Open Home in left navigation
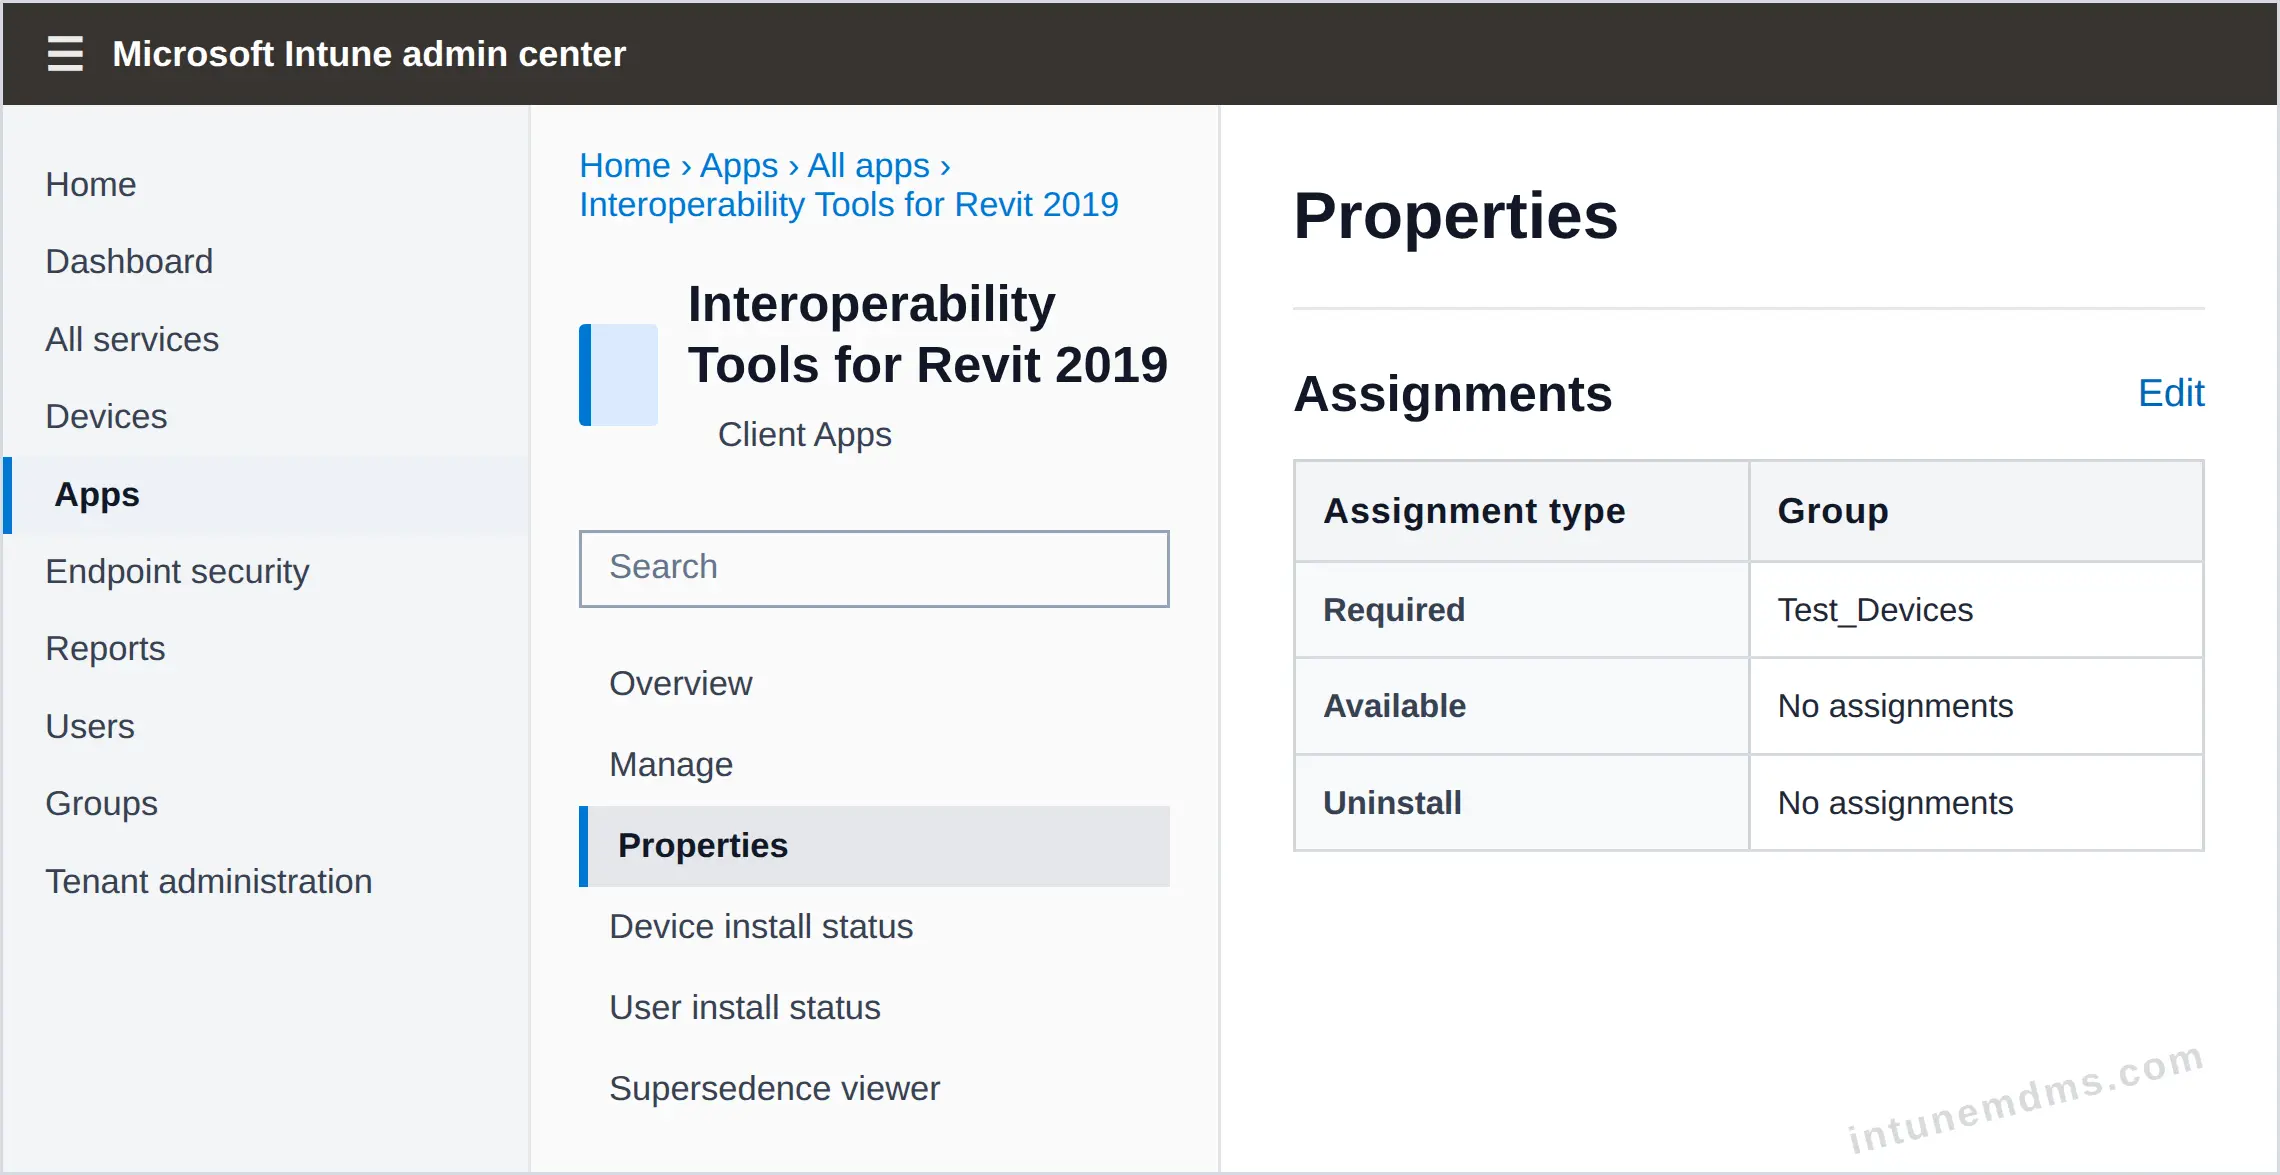This screenshot has height=1175, width=2280. [91, 184]
